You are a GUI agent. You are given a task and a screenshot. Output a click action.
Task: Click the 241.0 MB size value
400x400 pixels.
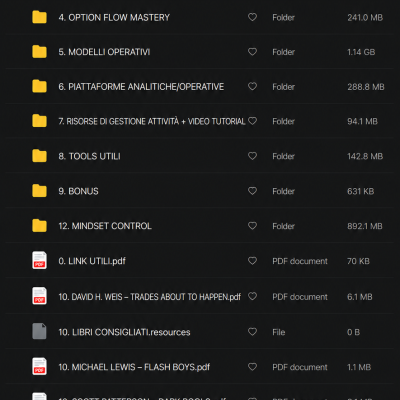[x=365, y=17]
